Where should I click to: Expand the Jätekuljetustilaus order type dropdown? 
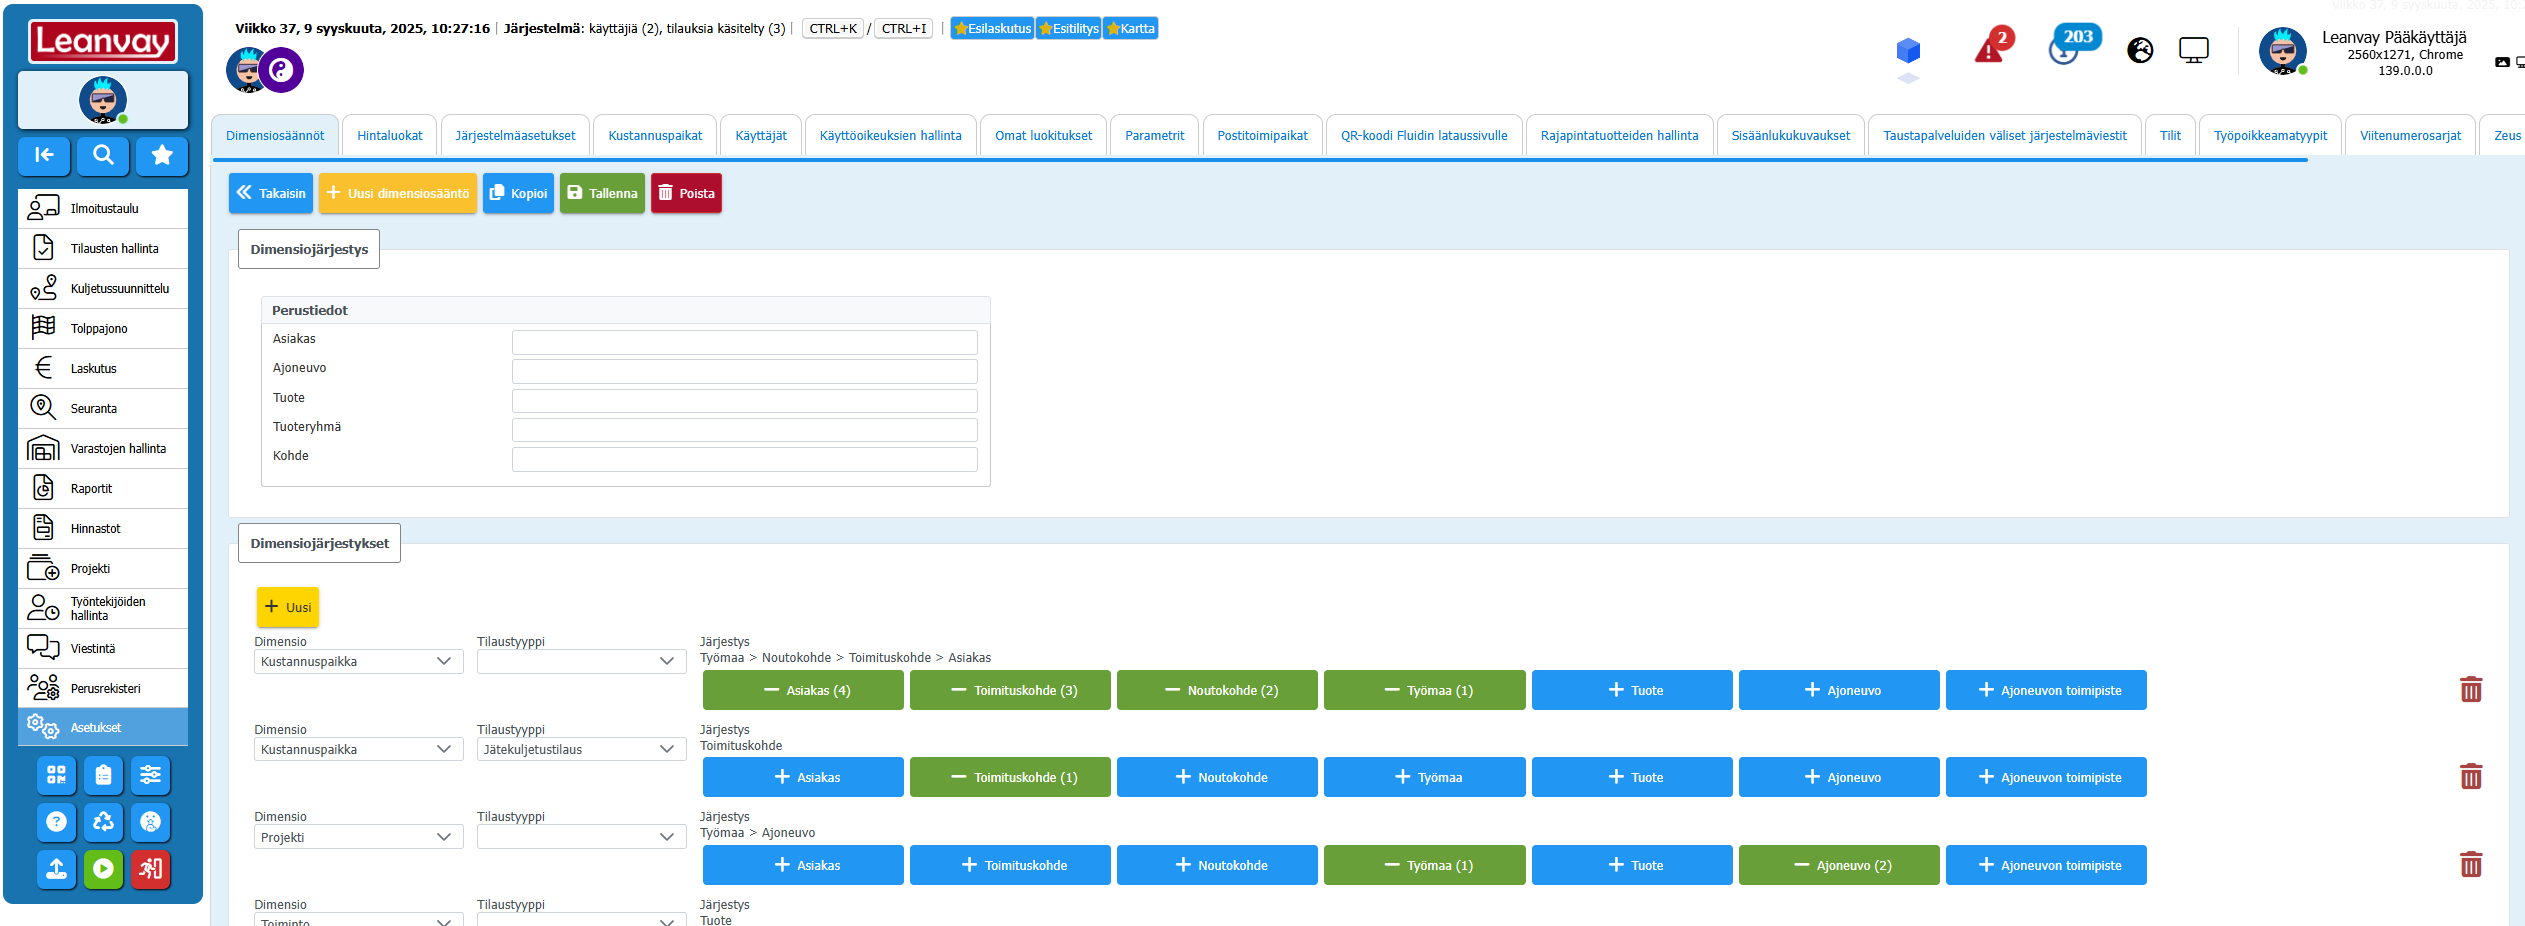[x=581, y=750]
